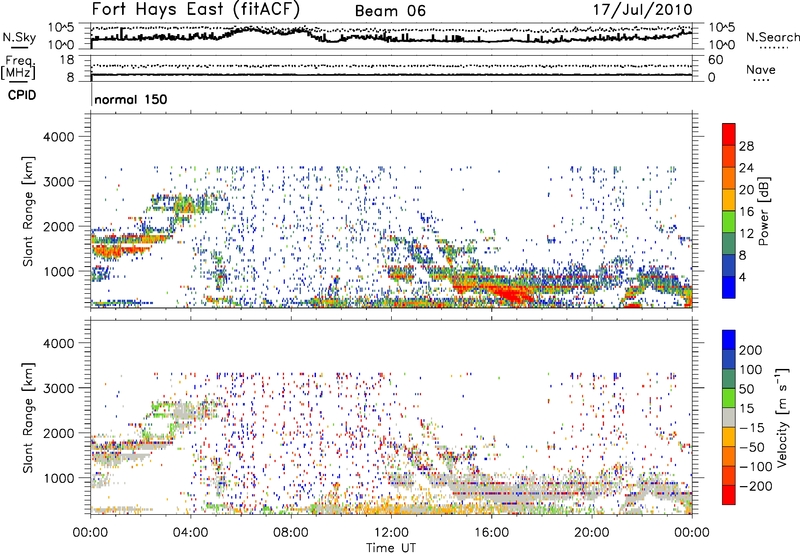Click the gray band of the Velocity color bar
The width and height of the screenshot is (800, 554).
(729, 418)
